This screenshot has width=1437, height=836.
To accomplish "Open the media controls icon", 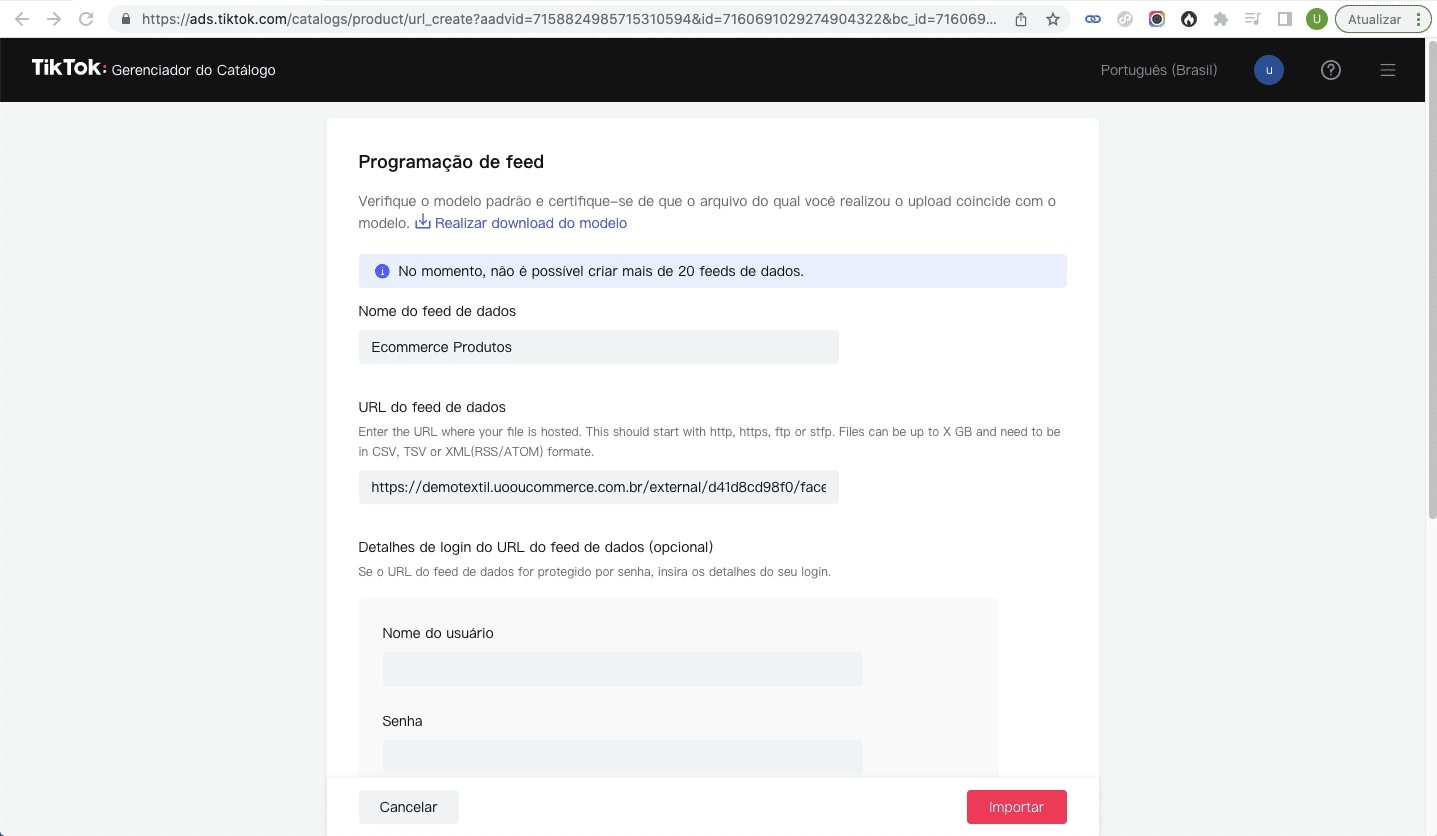I will tap(1253, 19).
